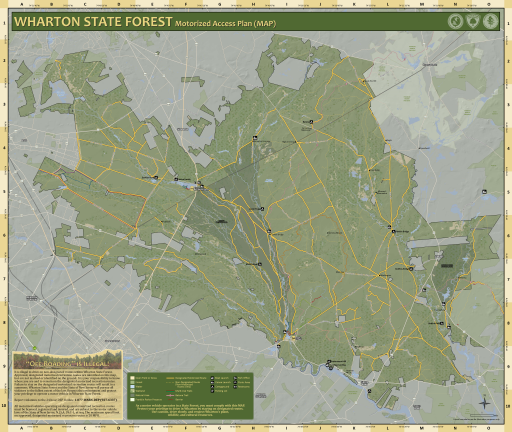Screen dimensions: 512x432
Task: Click the yellow motorized route line in legend
Action: click(170, 378)
